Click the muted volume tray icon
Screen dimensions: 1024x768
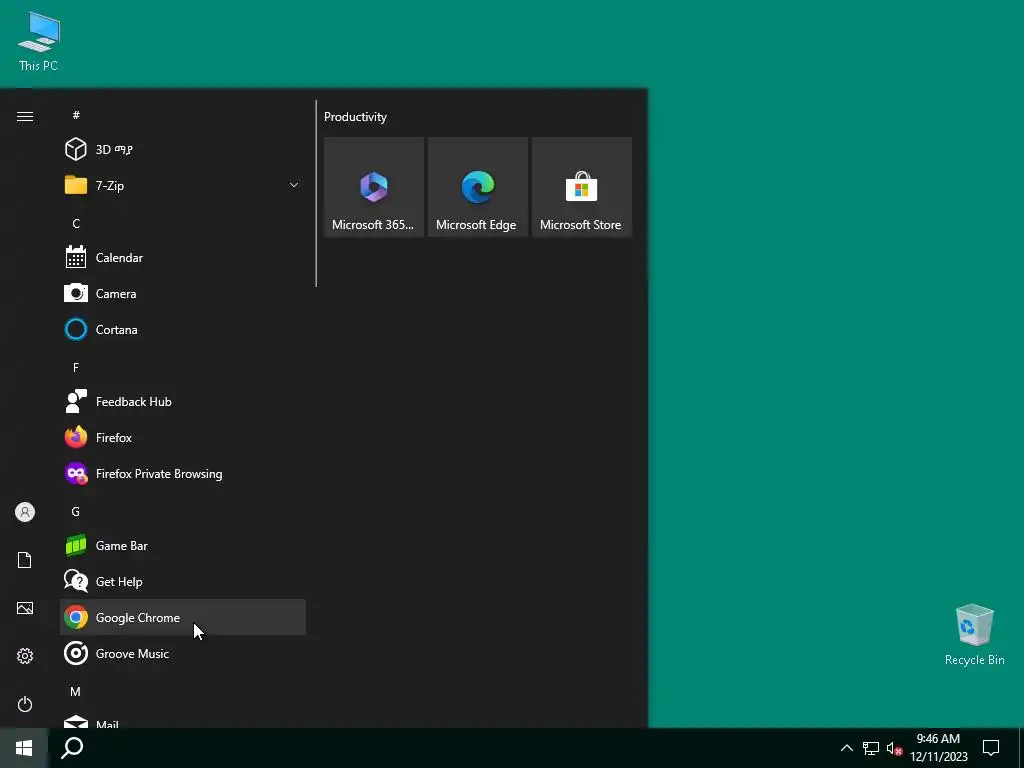(894, 748)
